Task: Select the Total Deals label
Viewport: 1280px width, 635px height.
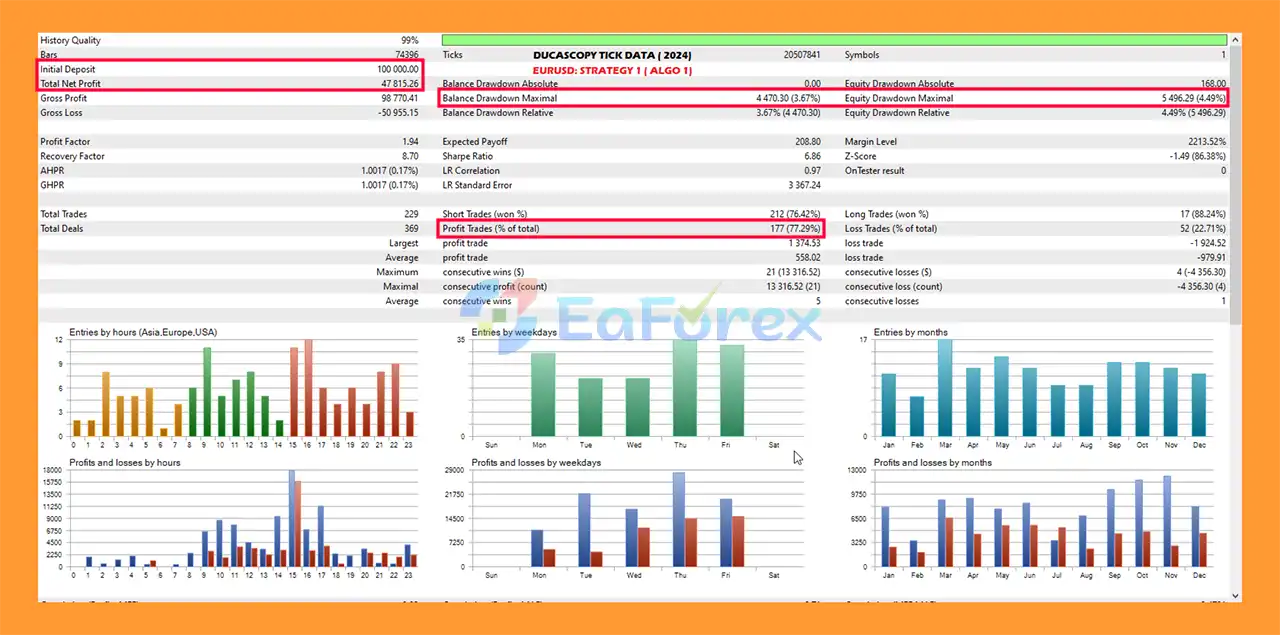Action: point(62,229)
